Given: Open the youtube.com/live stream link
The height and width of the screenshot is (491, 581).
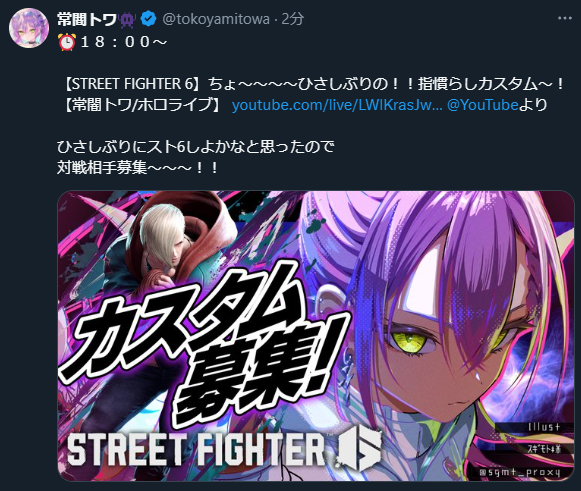Looking at the screenshot, I should click(x=337, y=105).
